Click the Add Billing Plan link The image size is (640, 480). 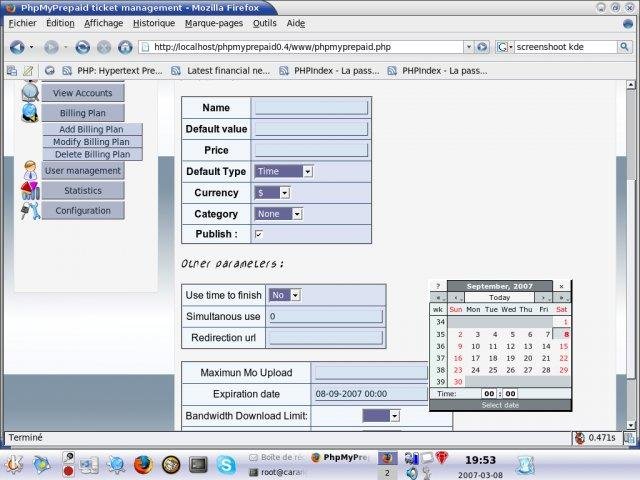tap(93, 129)
